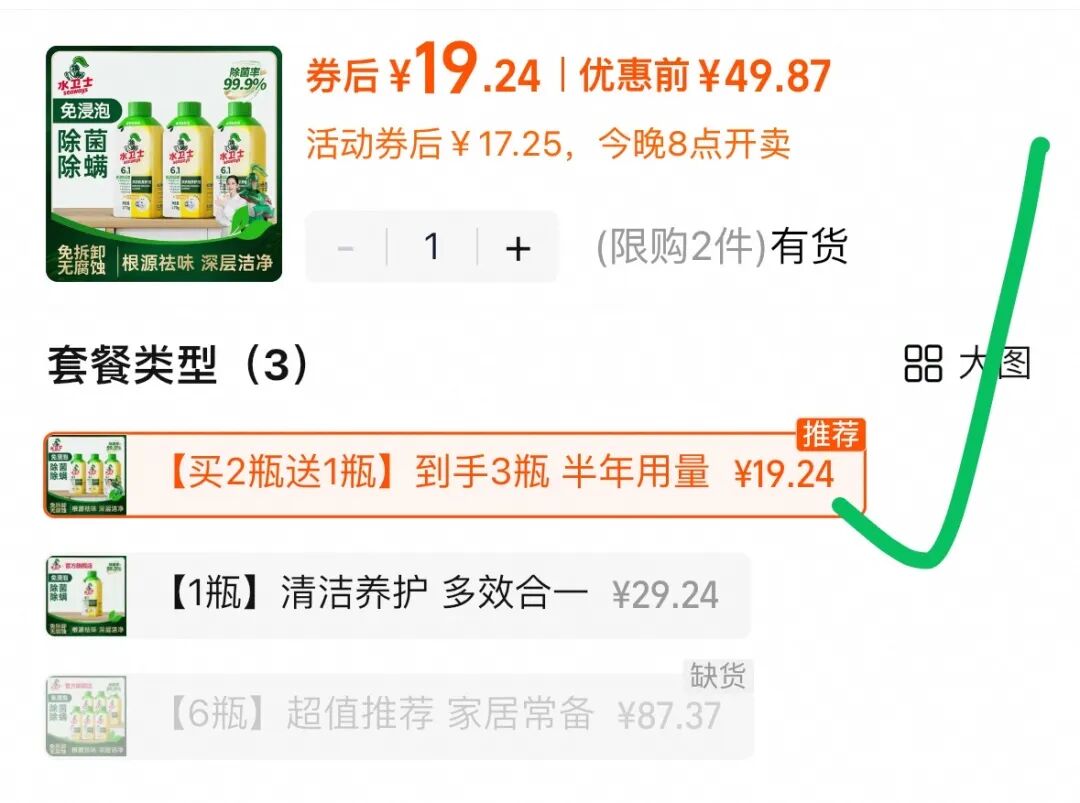Tap the ¥29.24 price on 1瓶 option
The height and width of the screenshot is (803, 1080).
click(x=665, y=596)
